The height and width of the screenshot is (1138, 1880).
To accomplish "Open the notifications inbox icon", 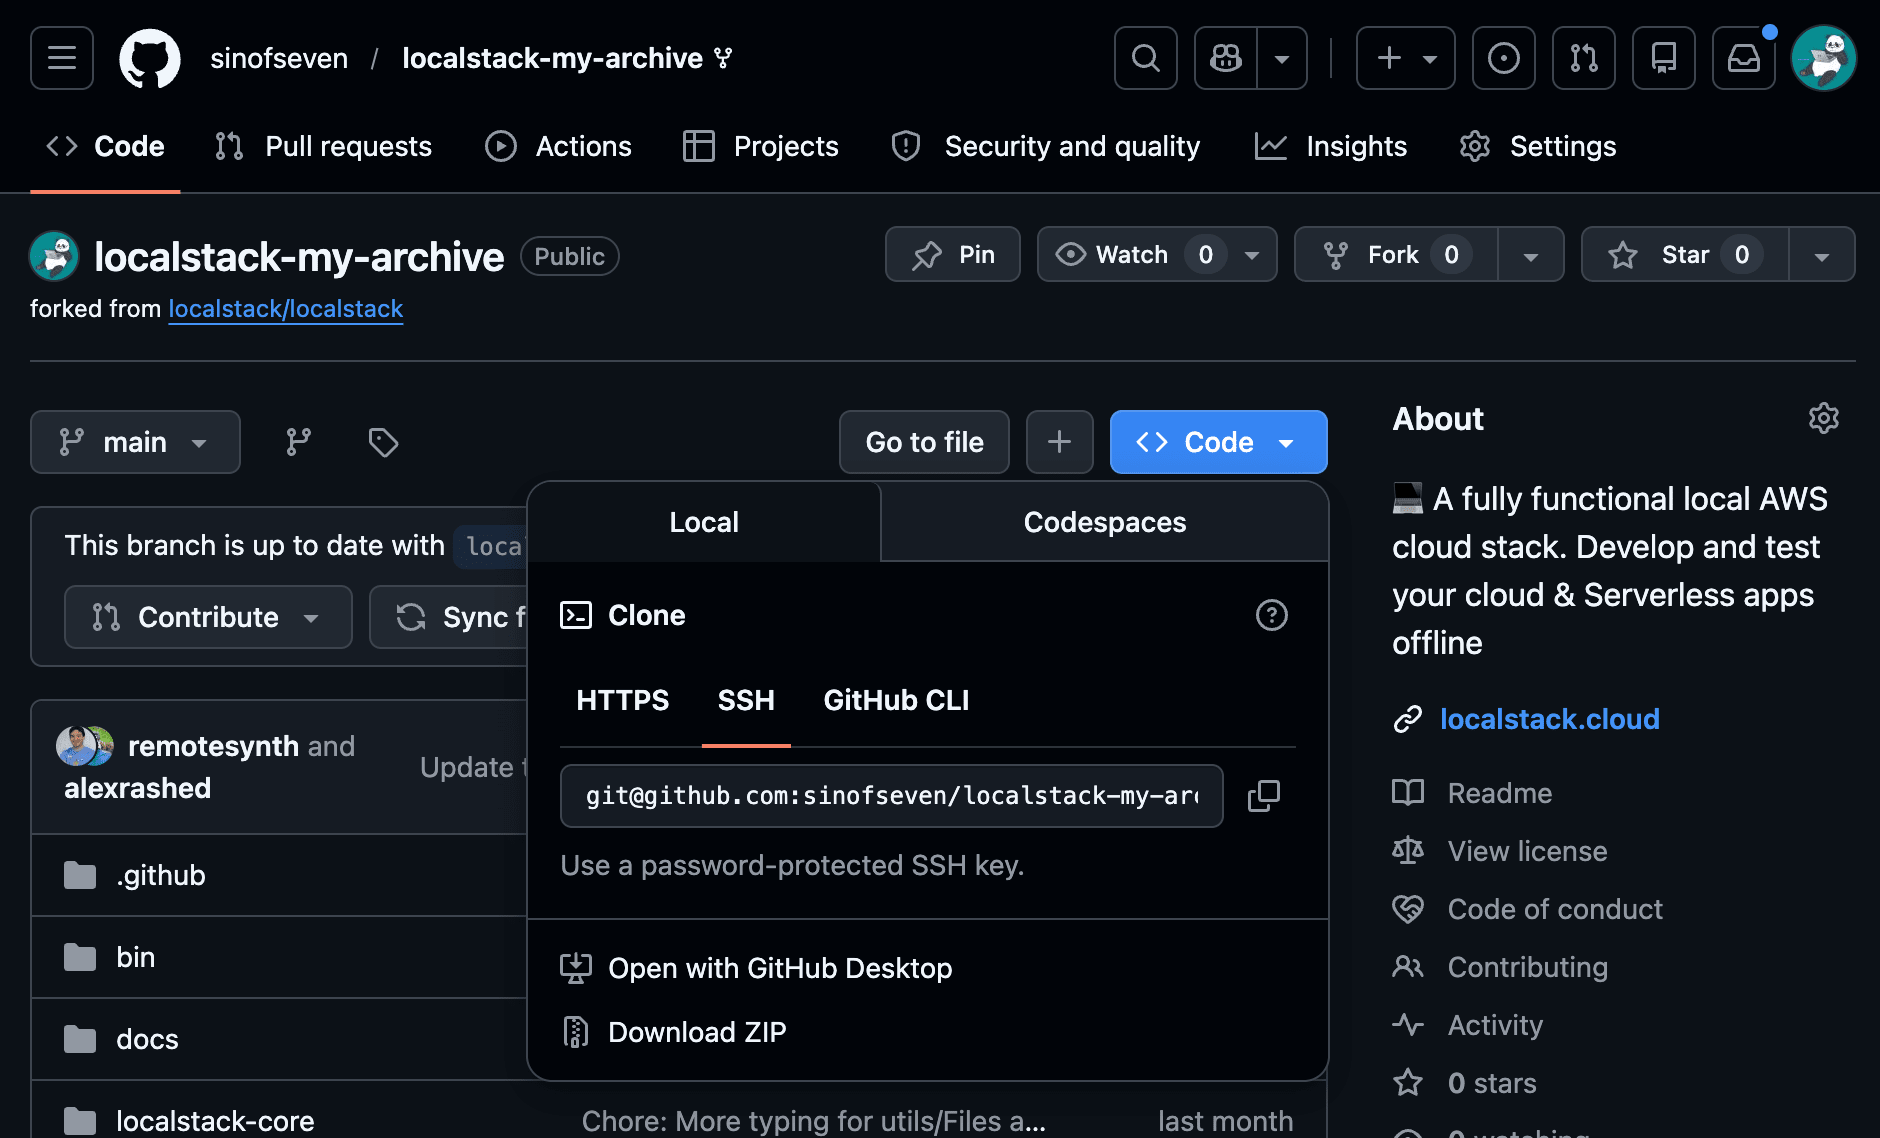I will tap(1743, 58).
